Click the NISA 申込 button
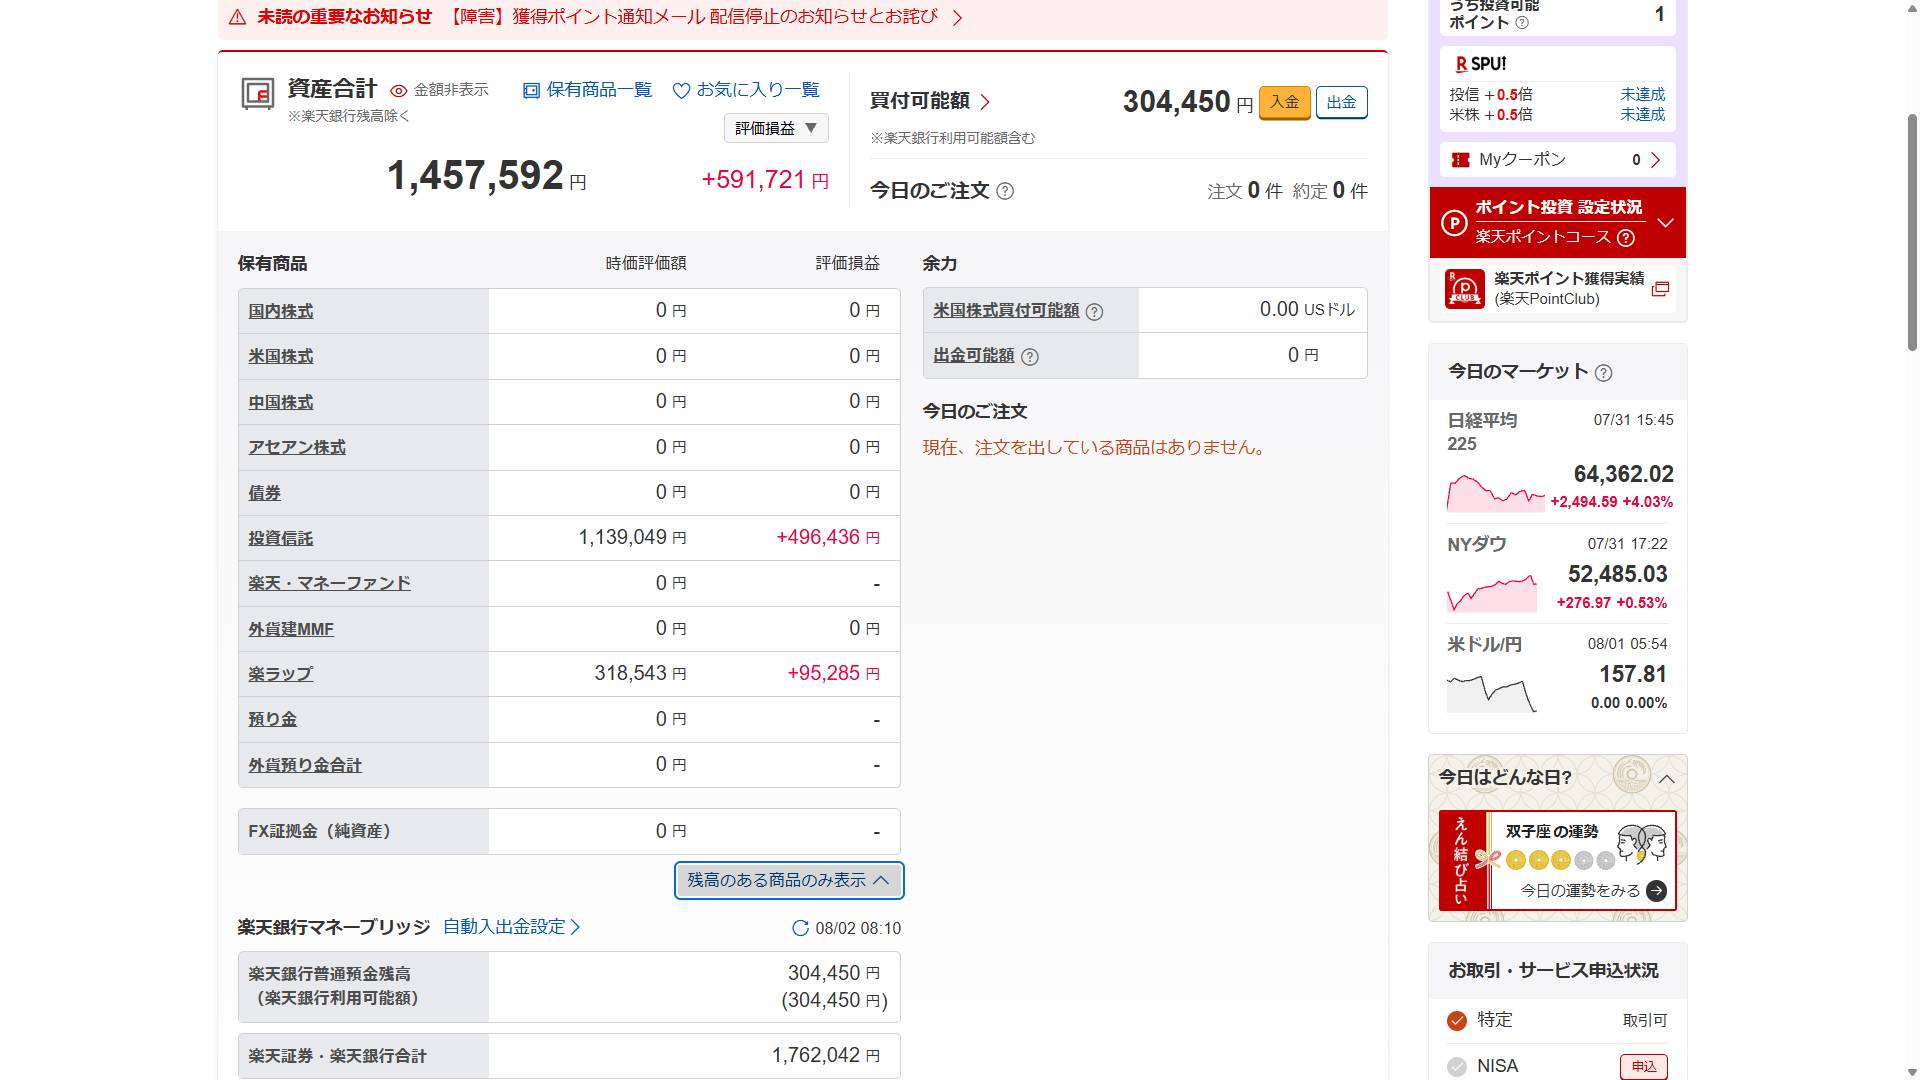Screen dimensions: 1920x1080 click(1643, 1067)
